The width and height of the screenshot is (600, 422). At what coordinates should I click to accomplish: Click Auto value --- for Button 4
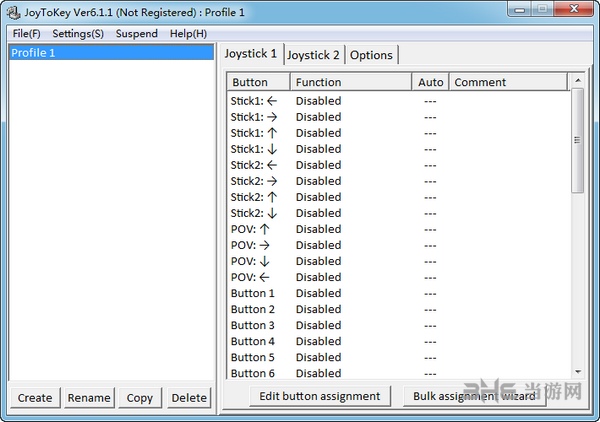pyautogui.click(x=430, y=342)
